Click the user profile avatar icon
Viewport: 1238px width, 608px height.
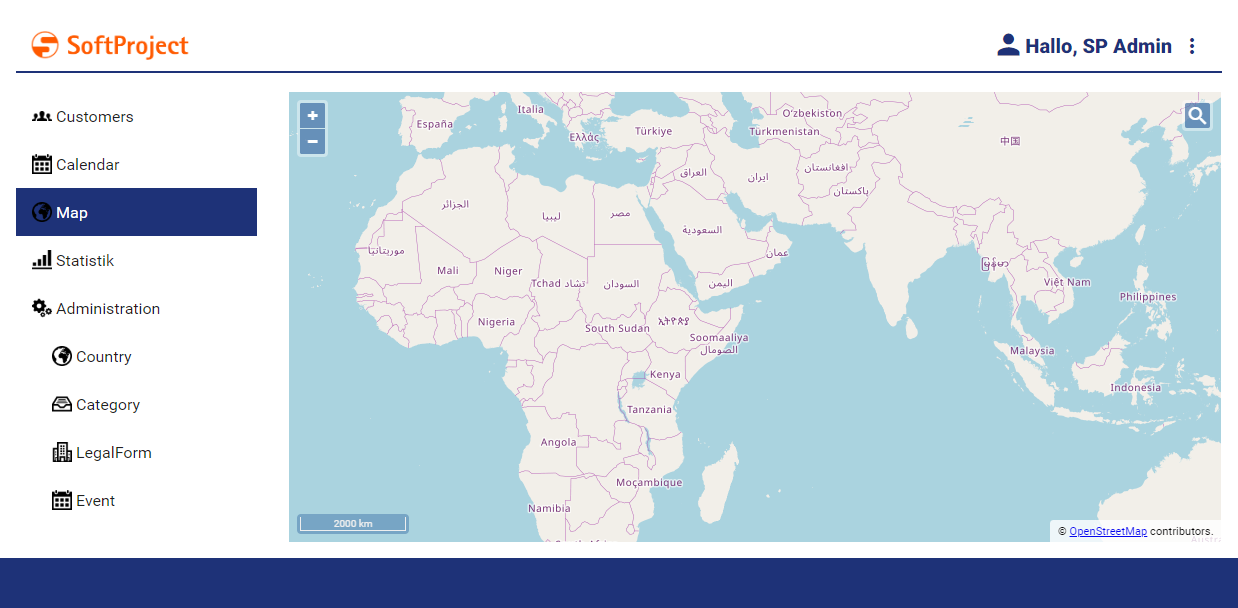1008,45
